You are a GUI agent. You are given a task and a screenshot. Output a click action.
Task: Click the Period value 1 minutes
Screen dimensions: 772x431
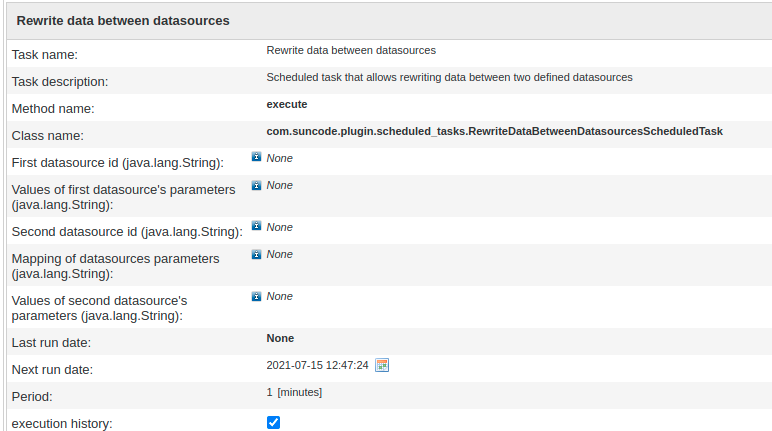click(294, 392)
